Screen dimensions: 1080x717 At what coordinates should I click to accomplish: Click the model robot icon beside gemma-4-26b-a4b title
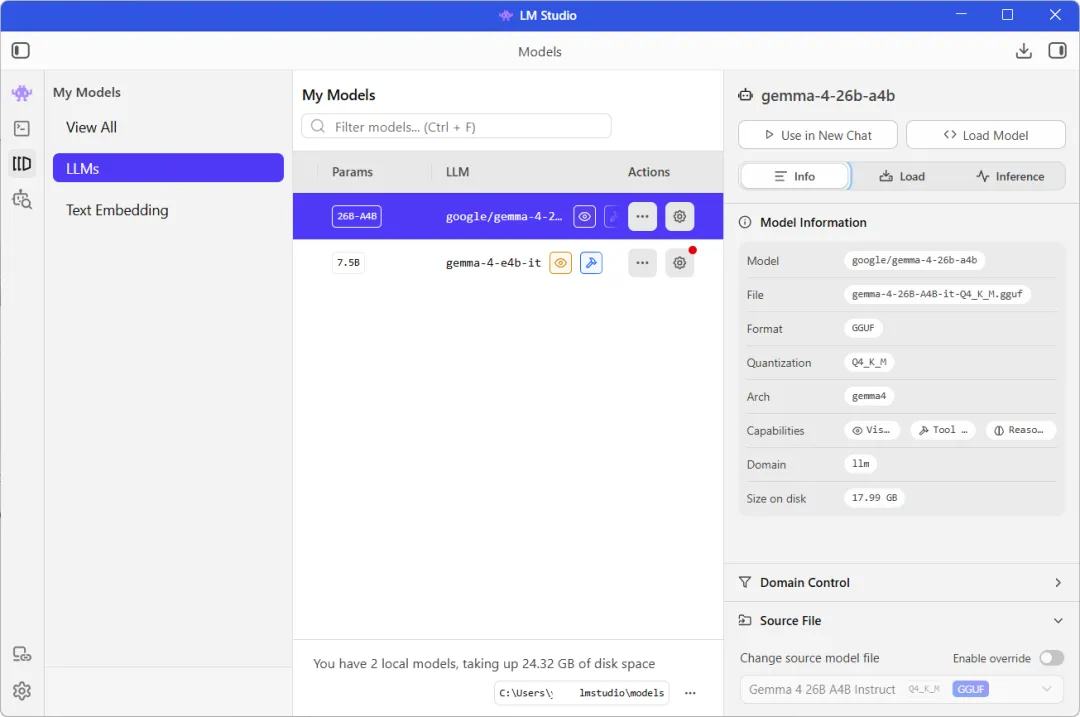745,95
